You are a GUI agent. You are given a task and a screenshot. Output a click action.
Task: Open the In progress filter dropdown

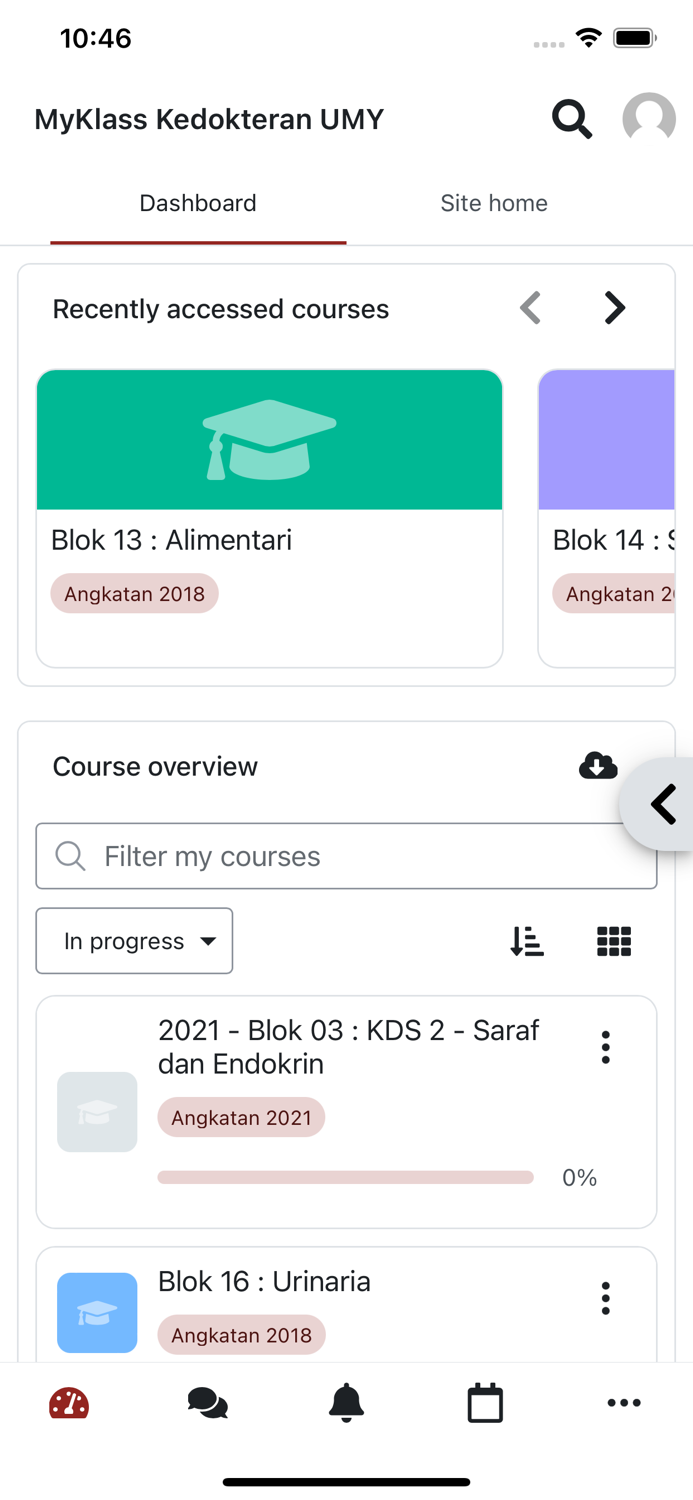point(134,940)
